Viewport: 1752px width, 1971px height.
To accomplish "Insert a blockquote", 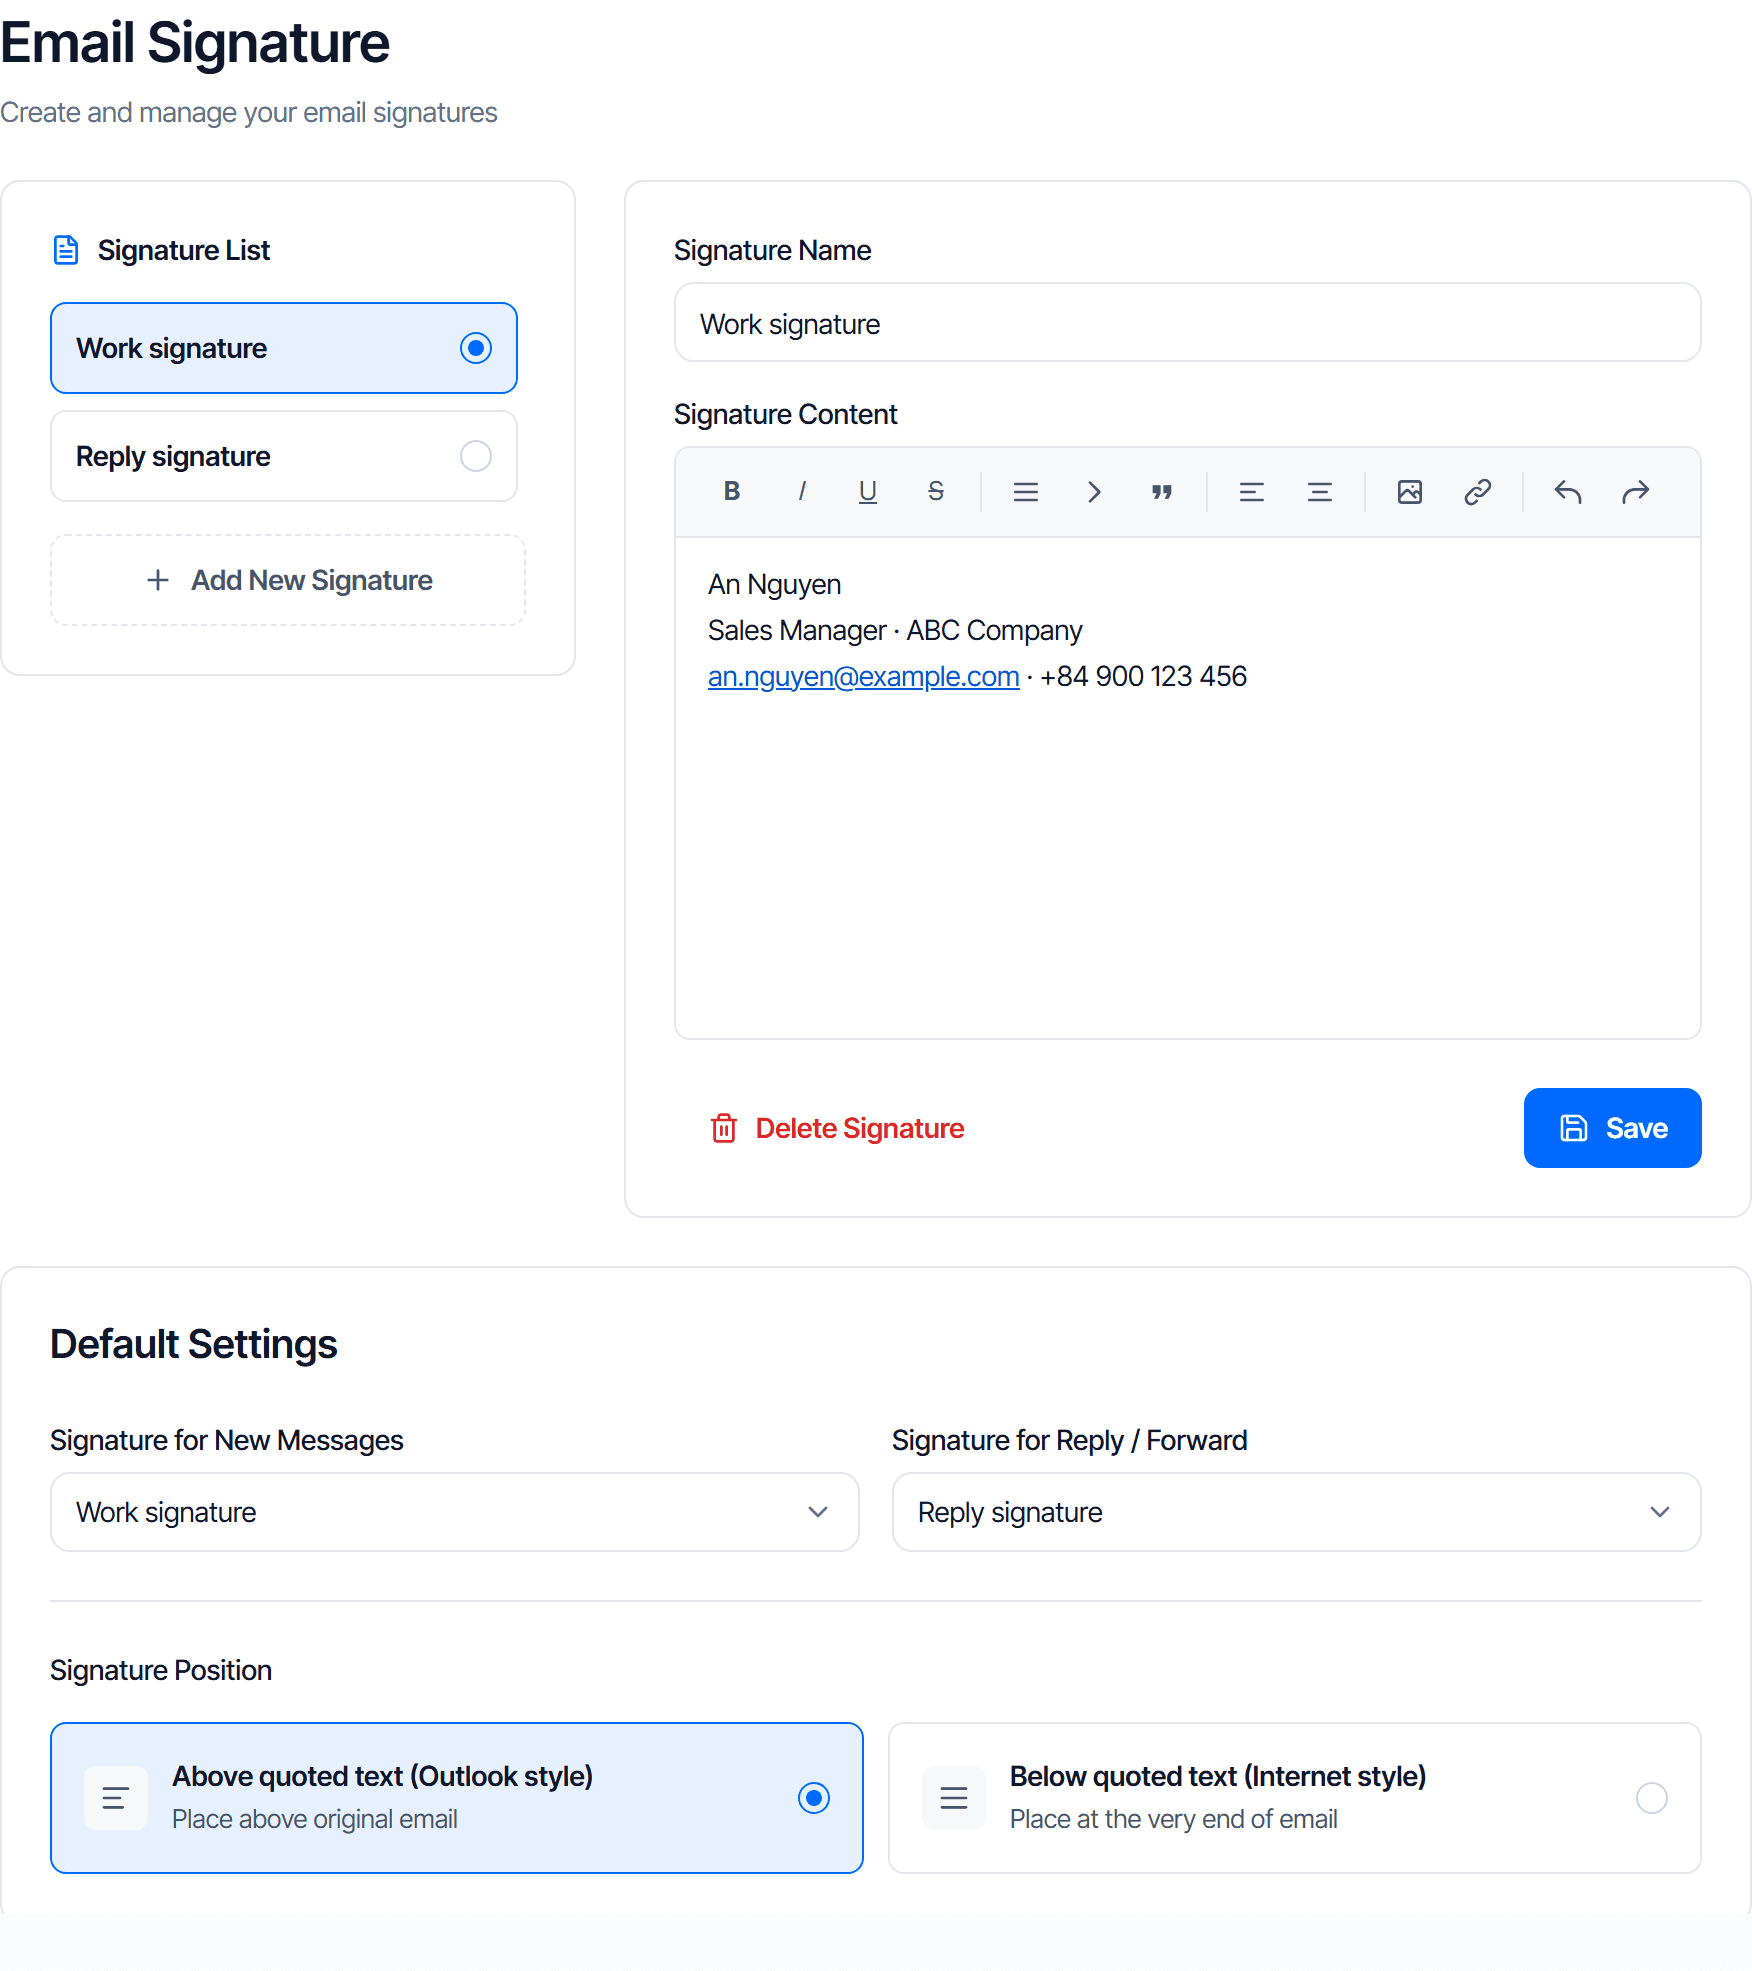I will coord(1162,491).
